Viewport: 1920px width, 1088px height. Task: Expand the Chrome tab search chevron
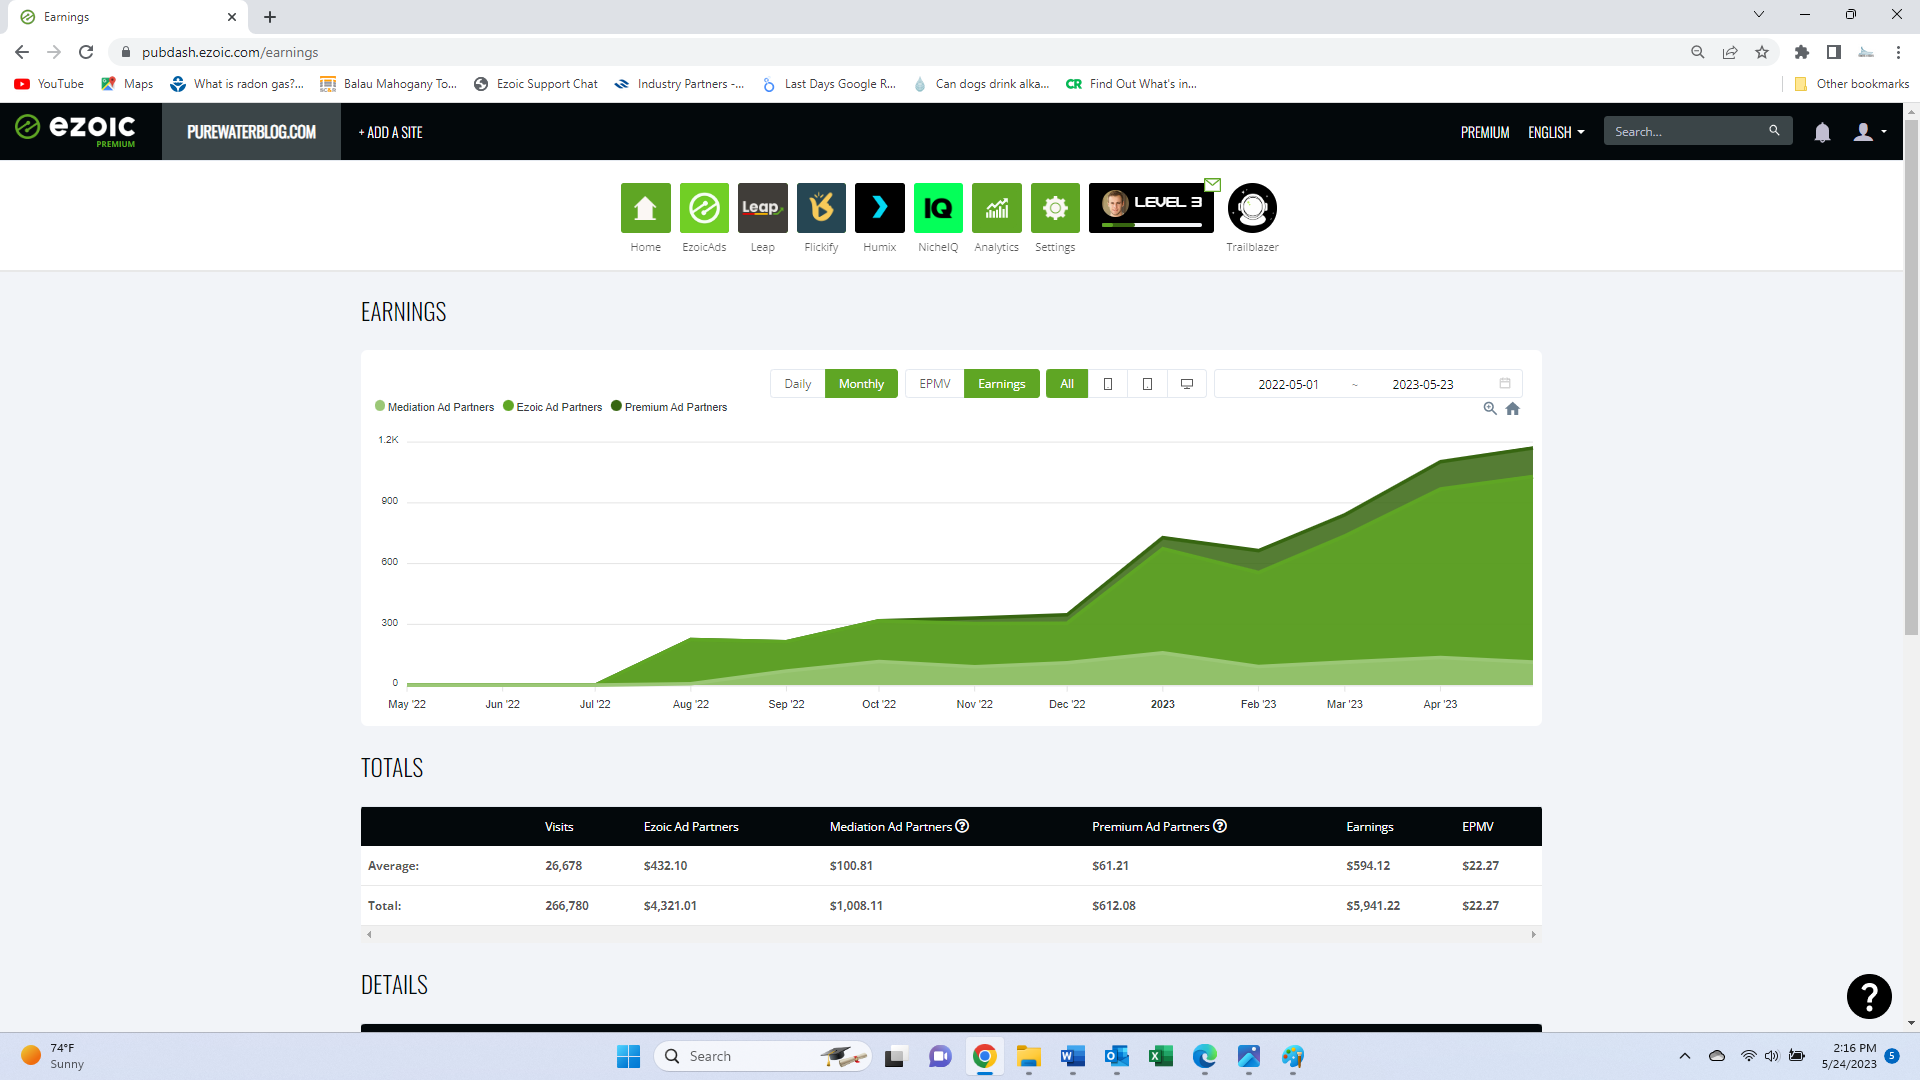click(1759, 15)
